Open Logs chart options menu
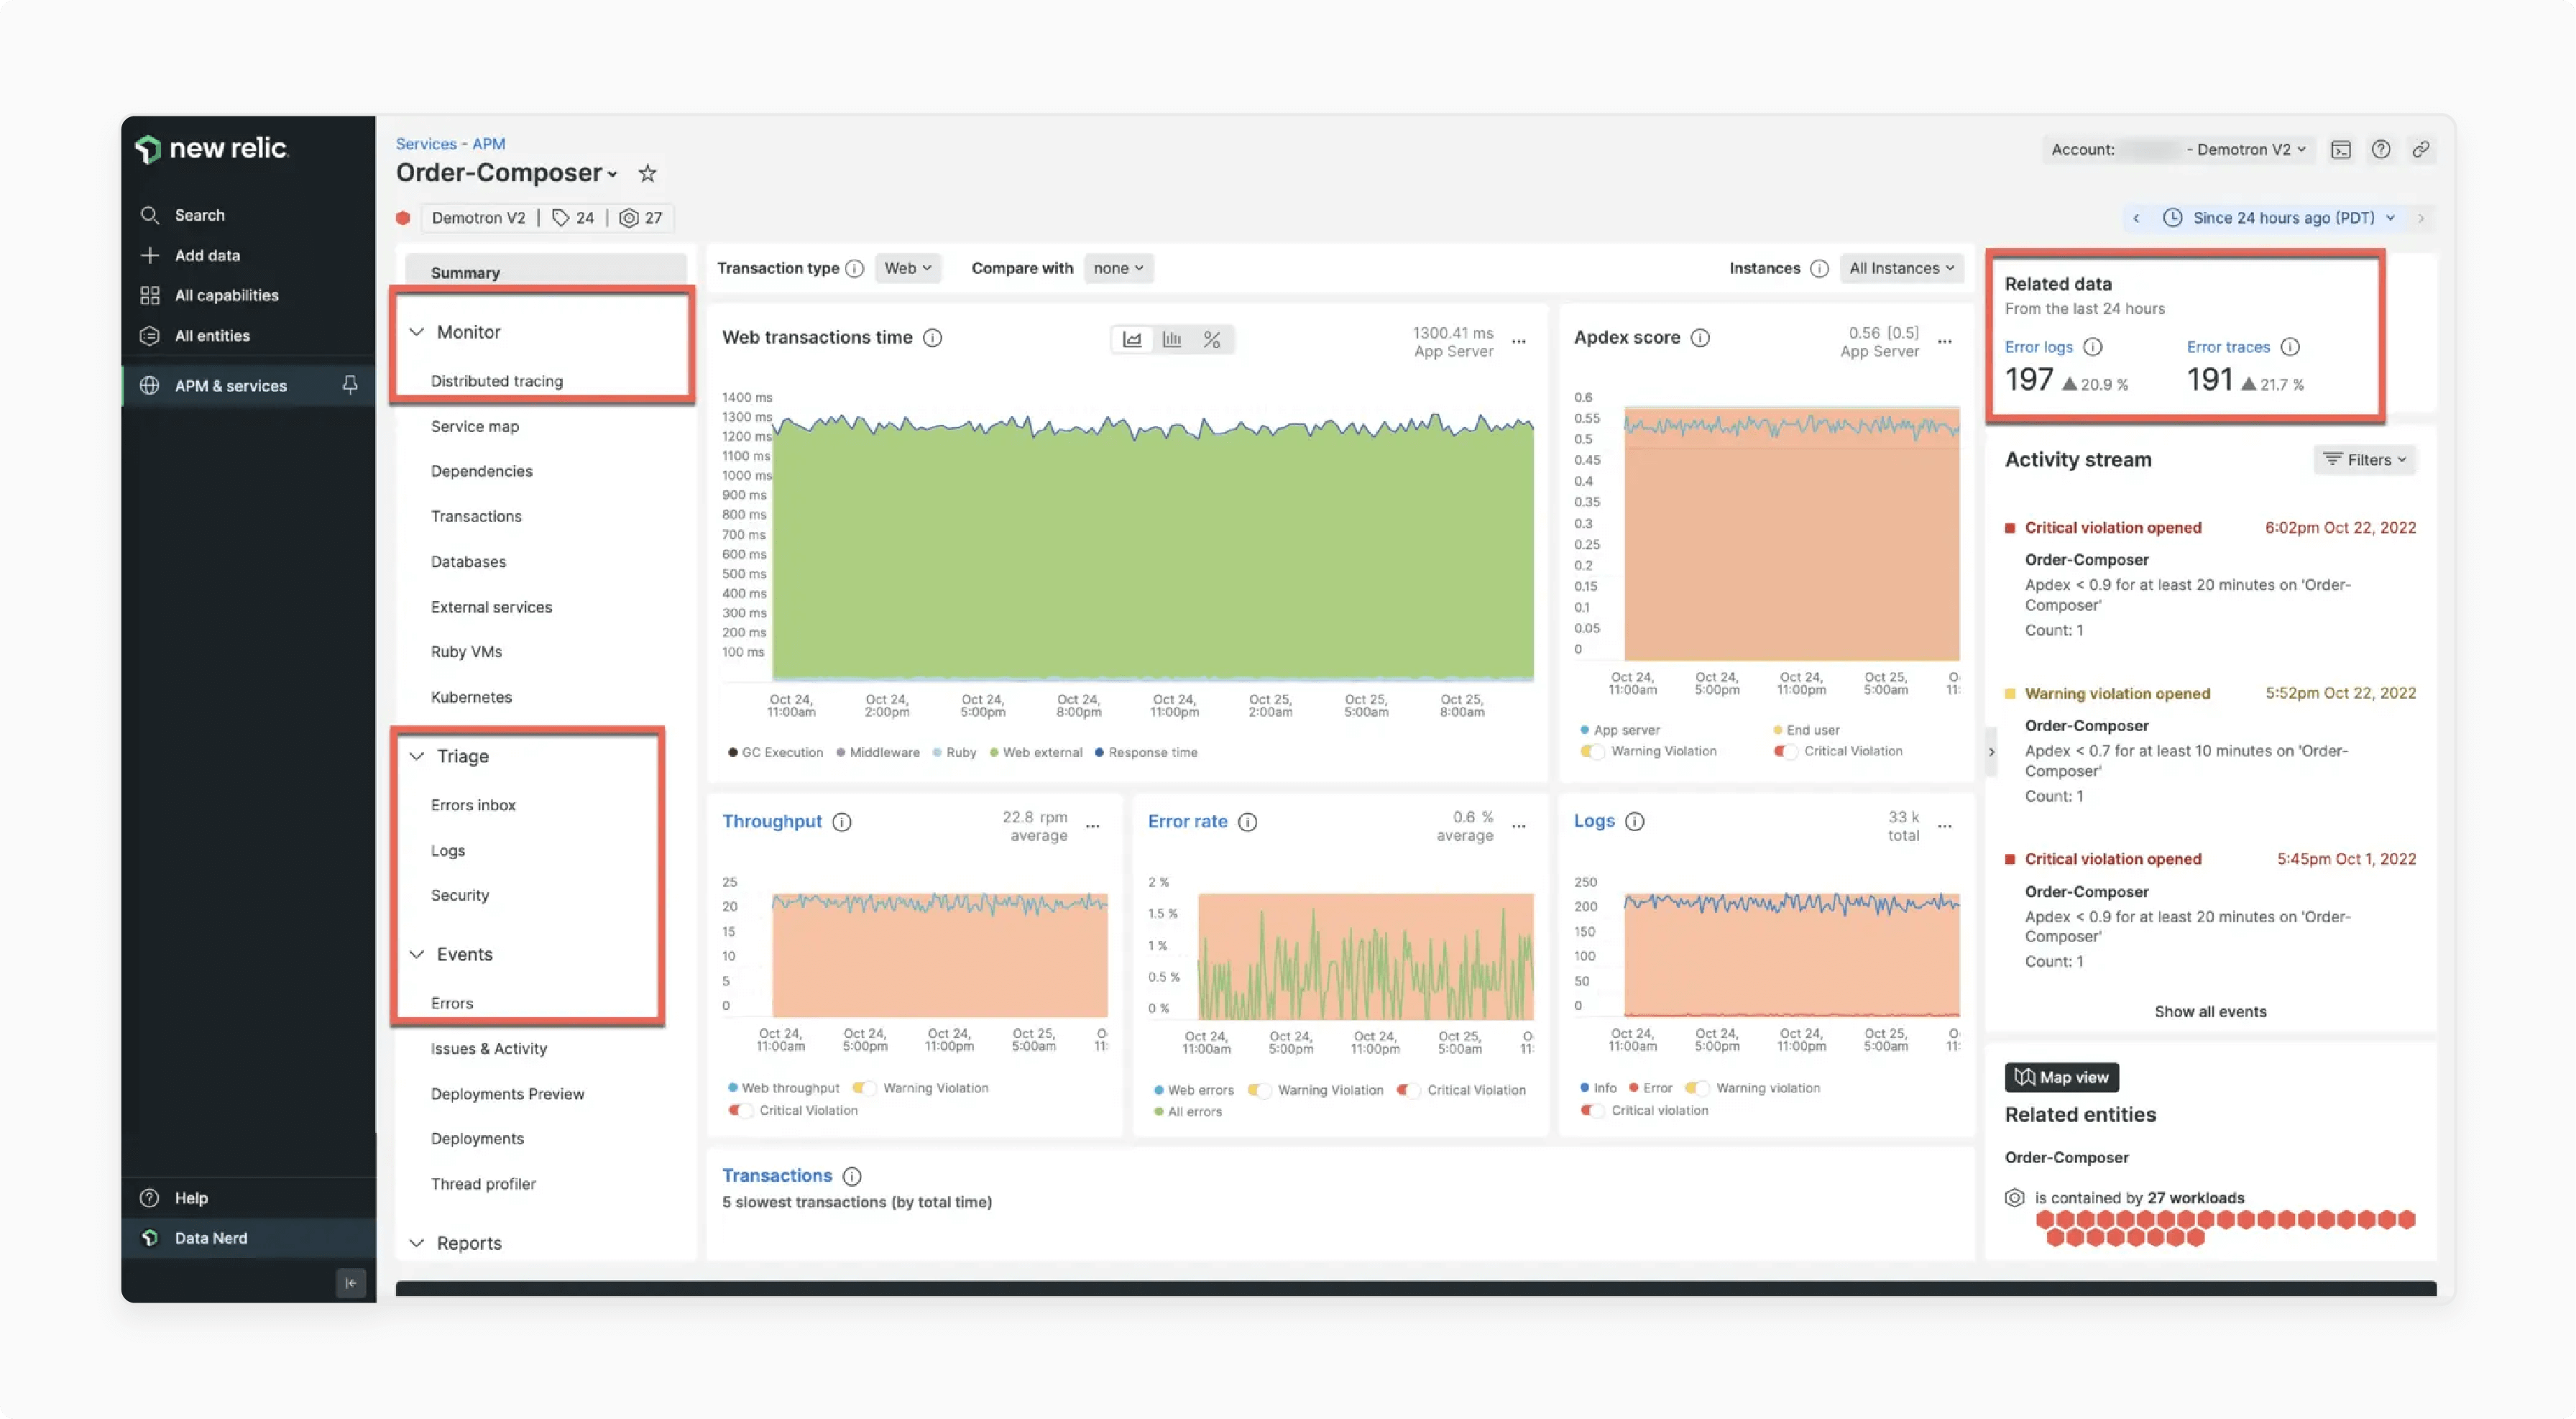 (x=1945, y=826)
